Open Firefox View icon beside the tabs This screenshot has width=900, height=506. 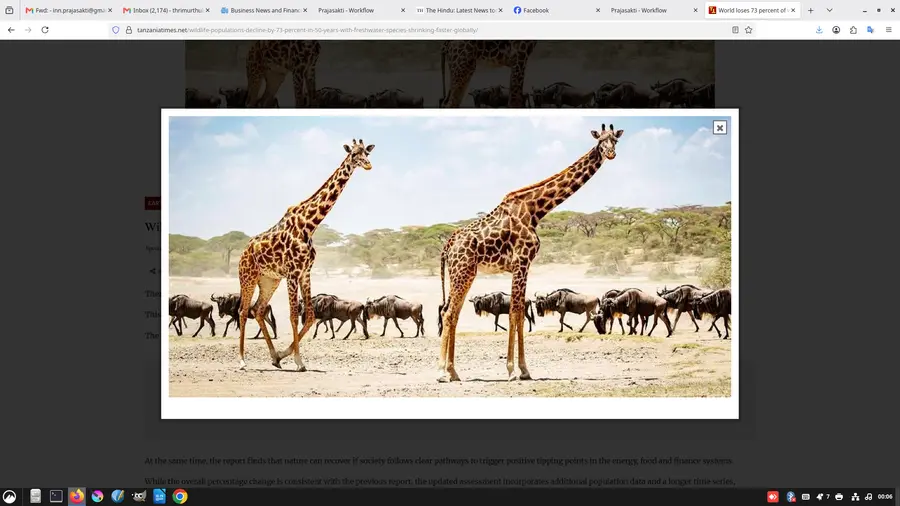[9, 10]
